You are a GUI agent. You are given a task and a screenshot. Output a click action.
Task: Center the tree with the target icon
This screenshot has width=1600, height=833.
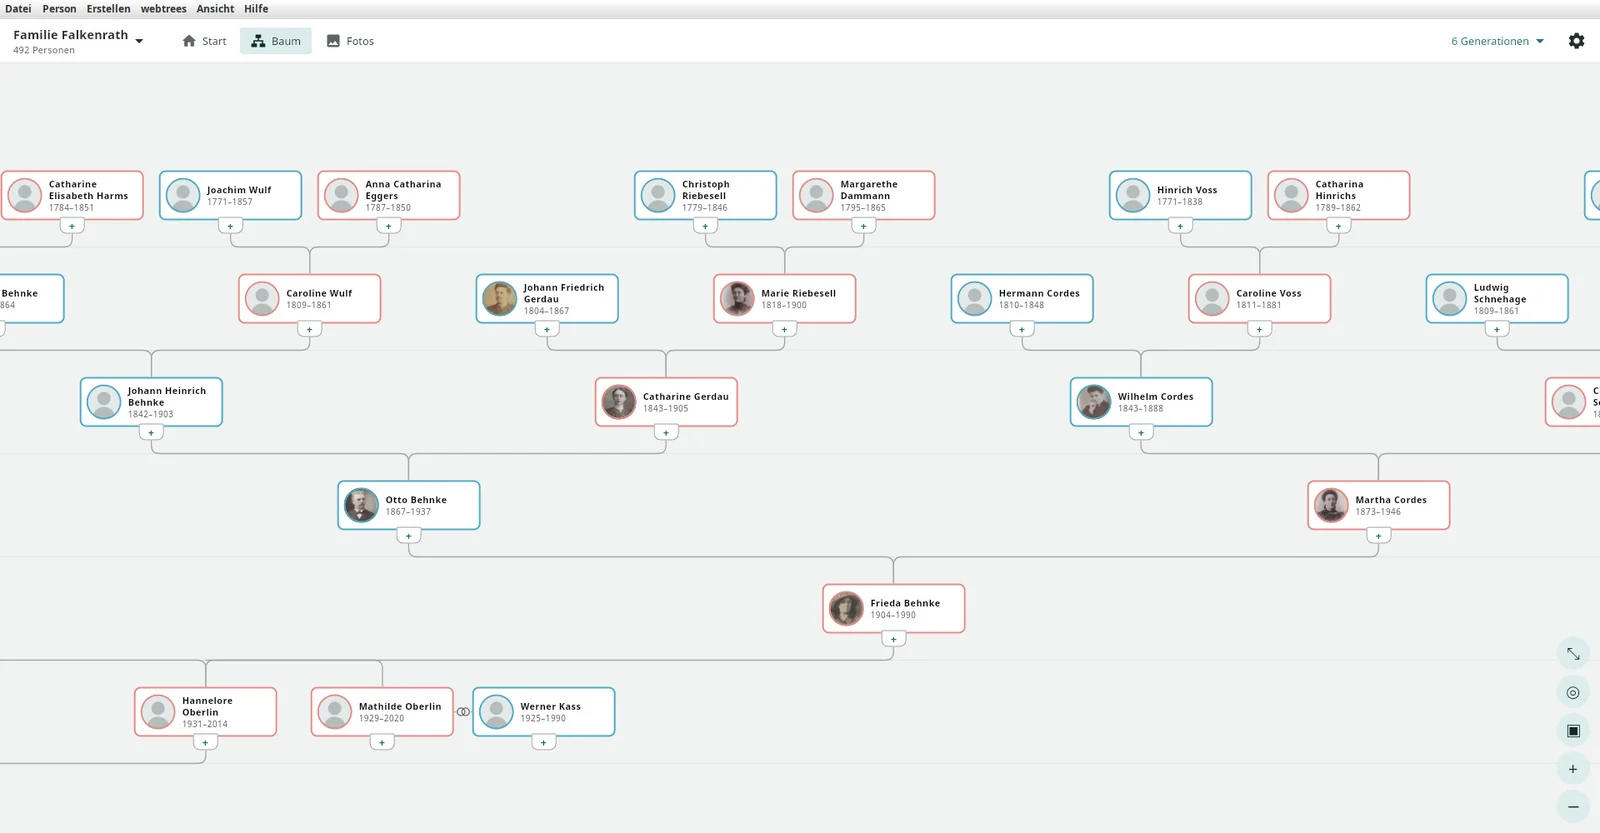tap(1573, 692)
